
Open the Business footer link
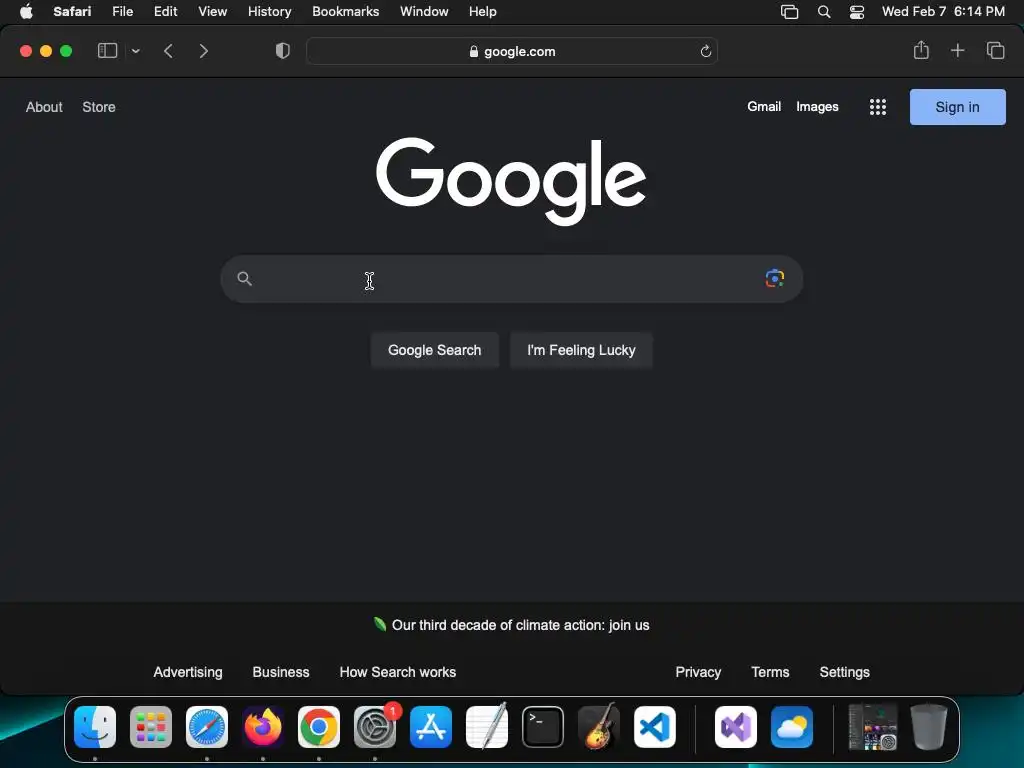281,672
